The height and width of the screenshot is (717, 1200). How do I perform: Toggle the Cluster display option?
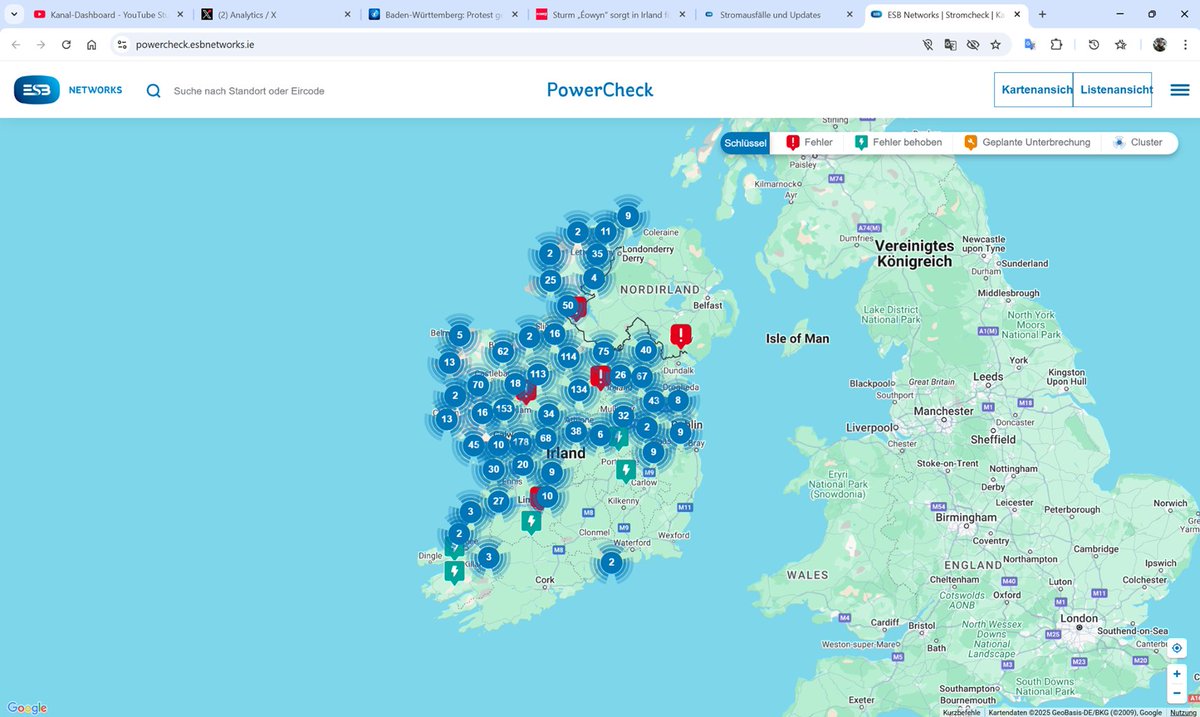click(x=1137, y=142)
